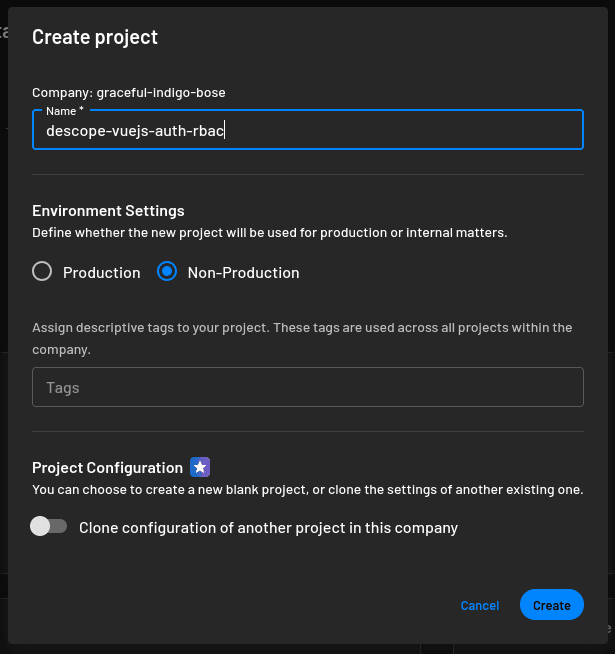Image resolution: width=615 pixels, height=654 pixels.
Task: Click the floating "Name *" field label
Action: pyautogui.click(x=64, y=110)
